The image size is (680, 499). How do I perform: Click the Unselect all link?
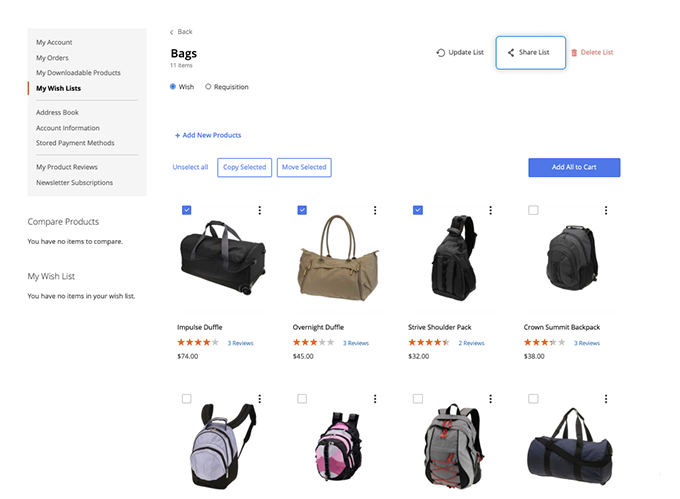(x=190, y=167)
